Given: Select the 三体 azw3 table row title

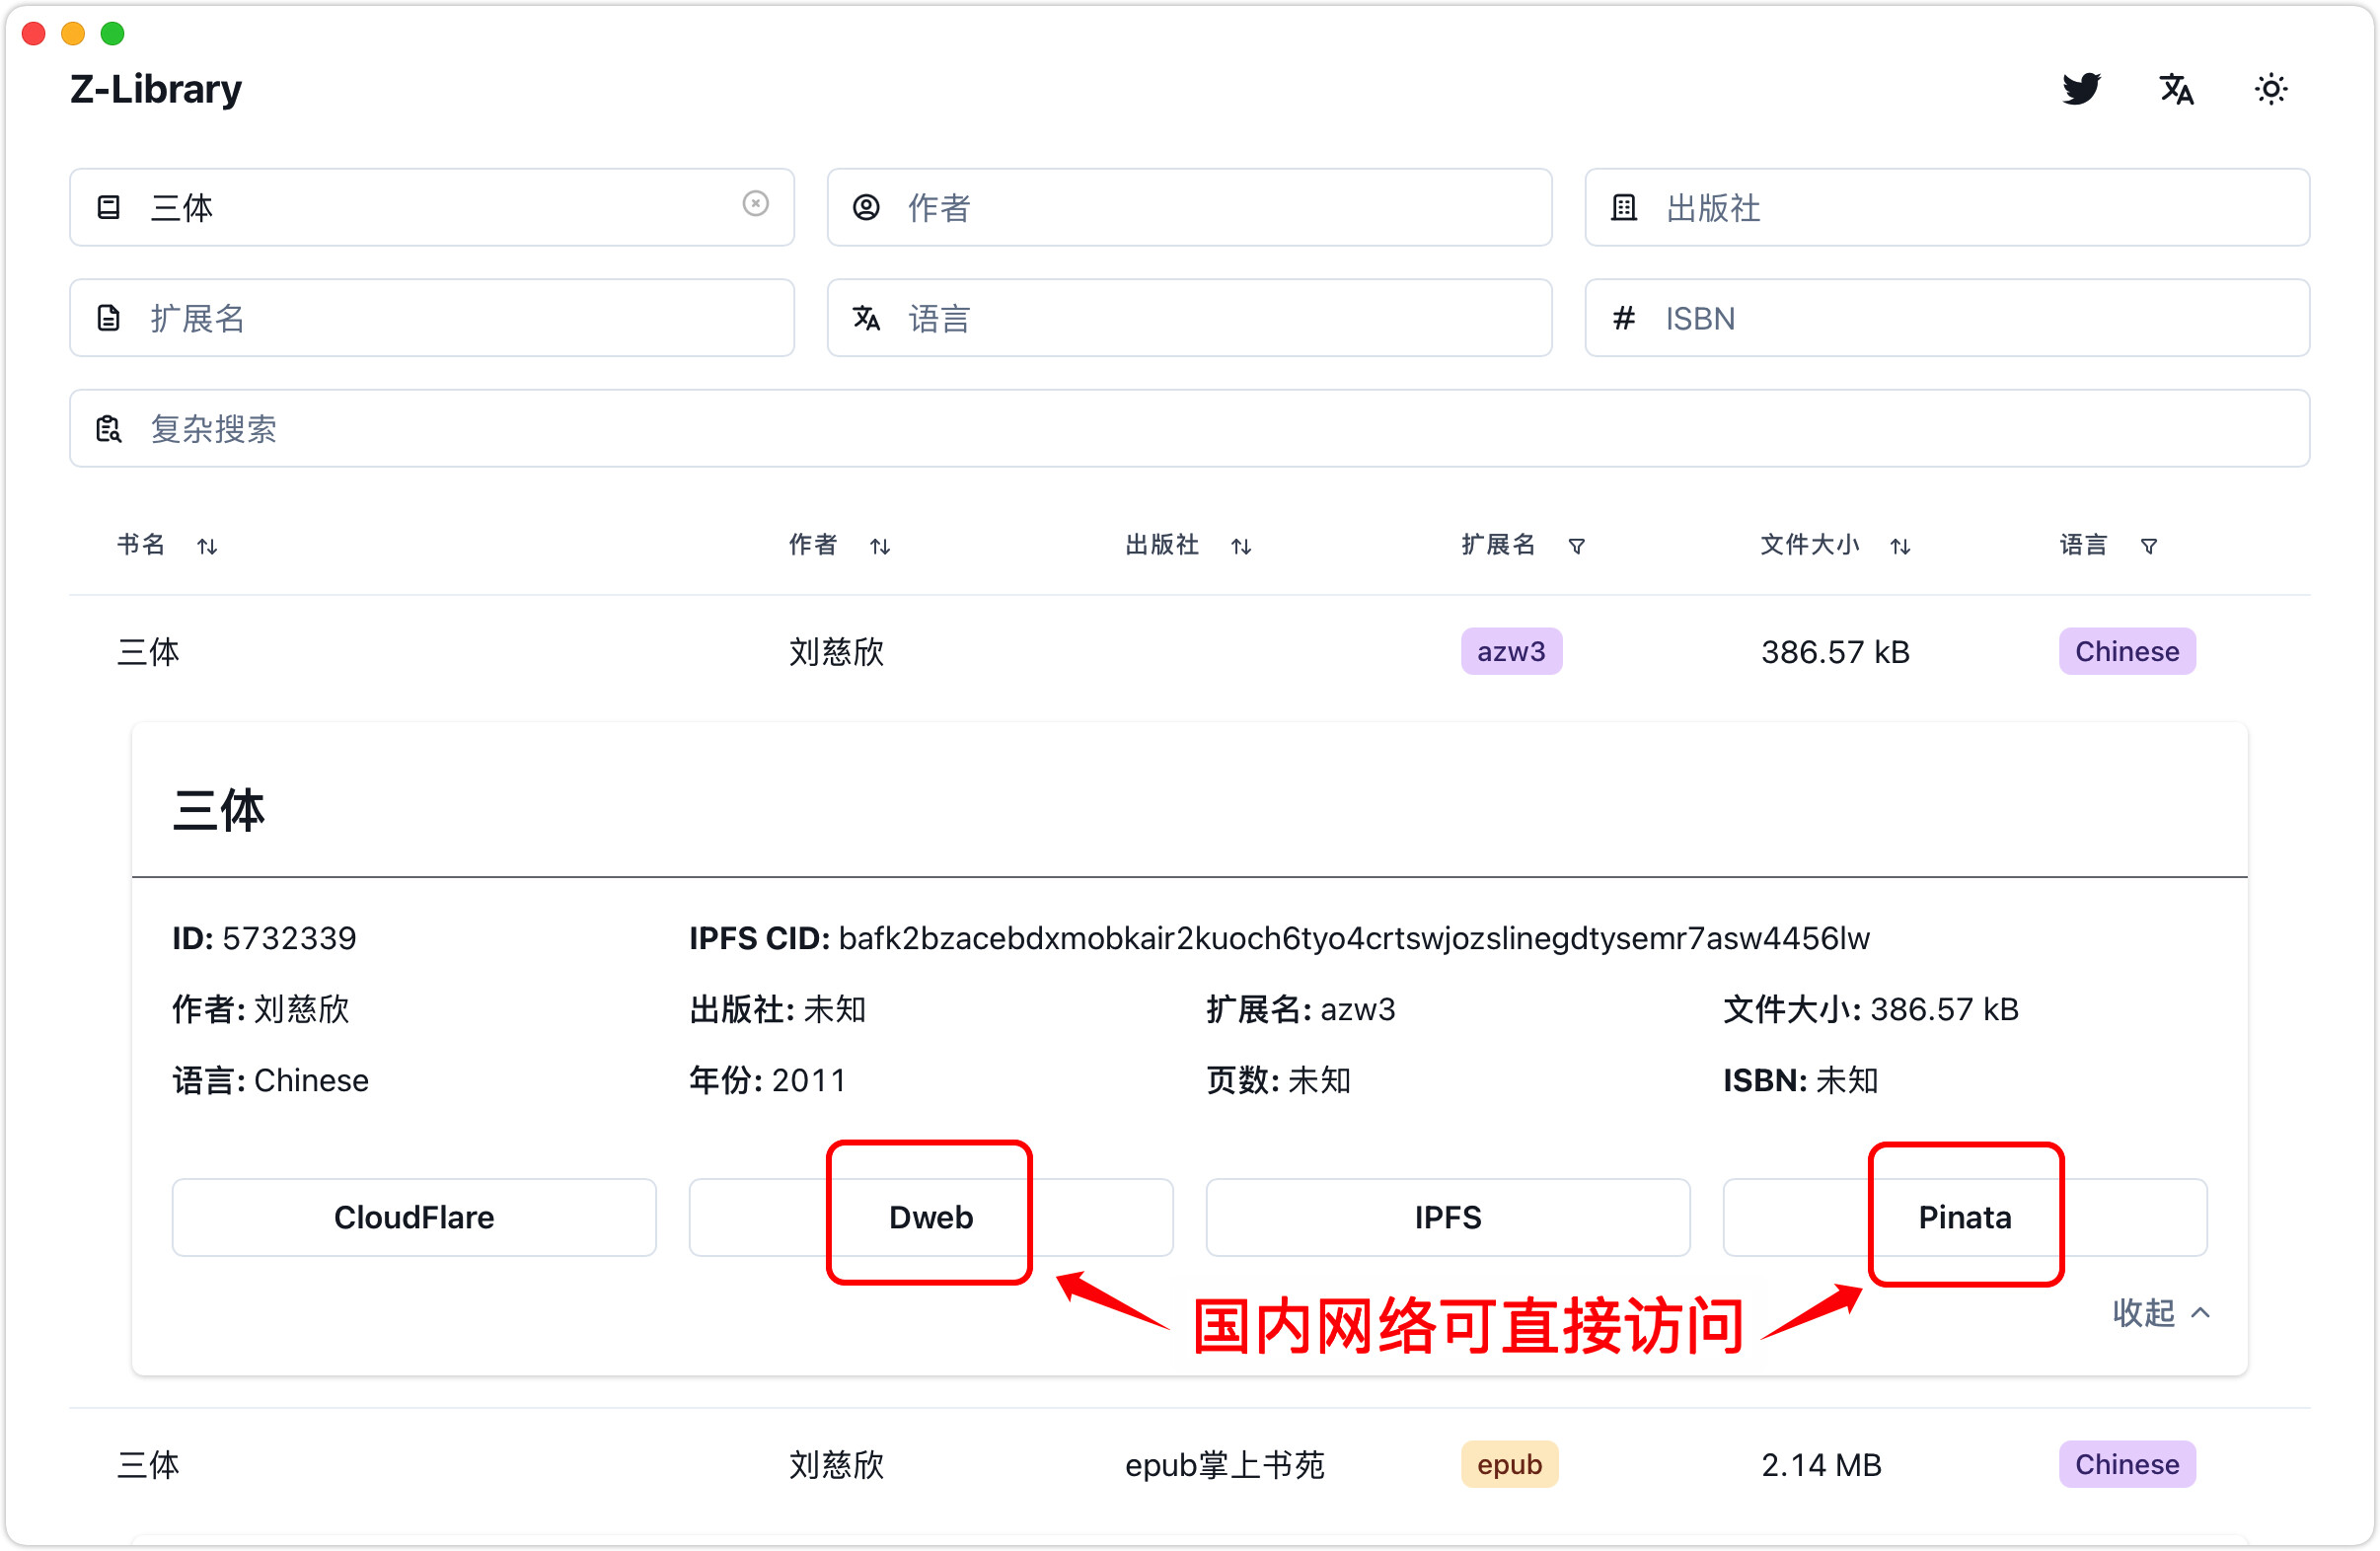Looking at the screenshot, I should click(x=148, y=652).
